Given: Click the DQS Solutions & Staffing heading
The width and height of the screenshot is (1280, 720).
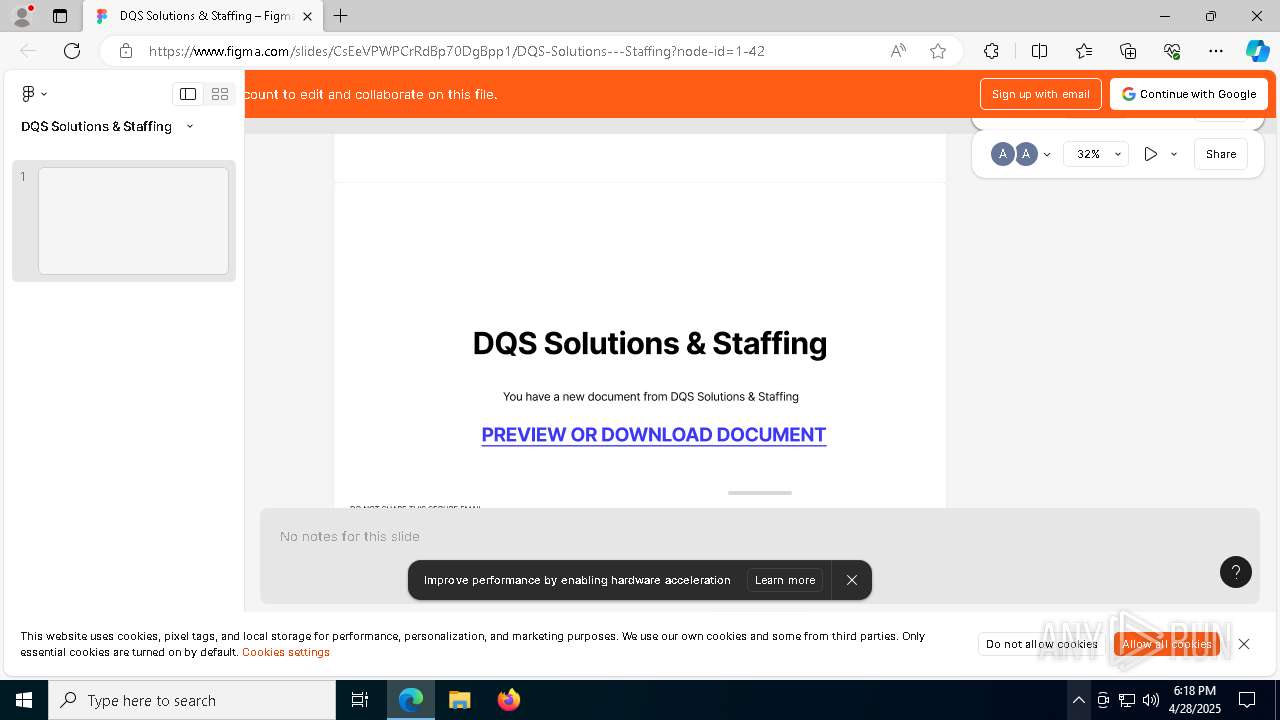Looking at the screenshot, I should point(650,343).
